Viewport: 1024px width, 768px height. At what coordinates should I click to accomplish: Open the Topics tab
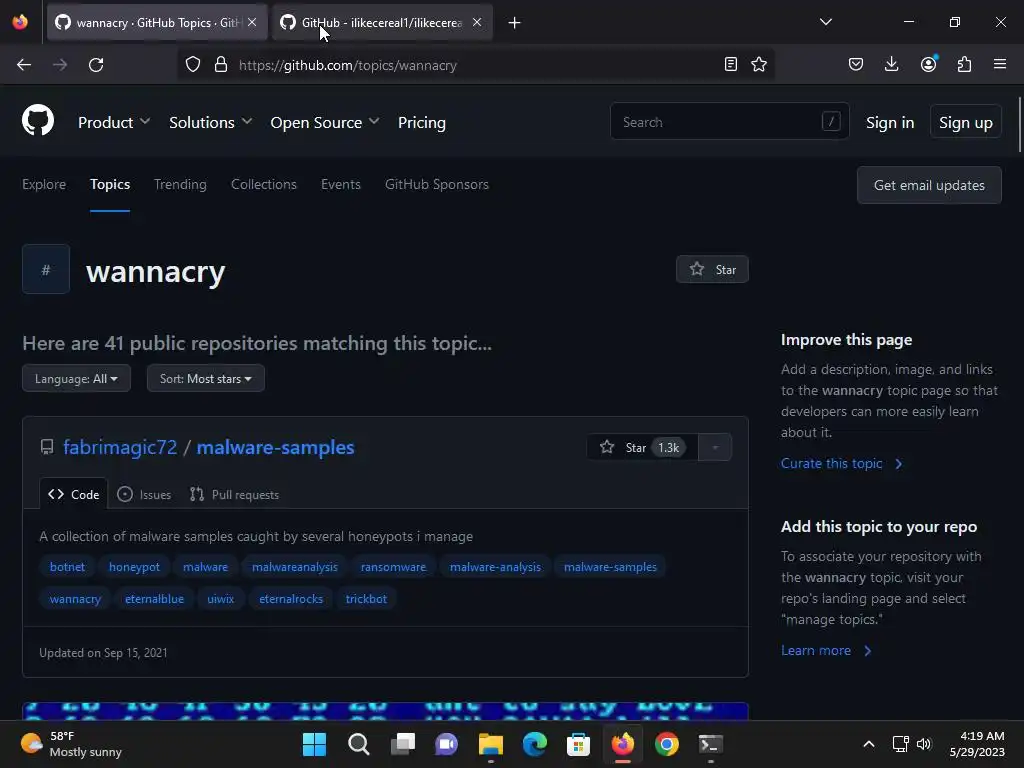tap(110, 184)
